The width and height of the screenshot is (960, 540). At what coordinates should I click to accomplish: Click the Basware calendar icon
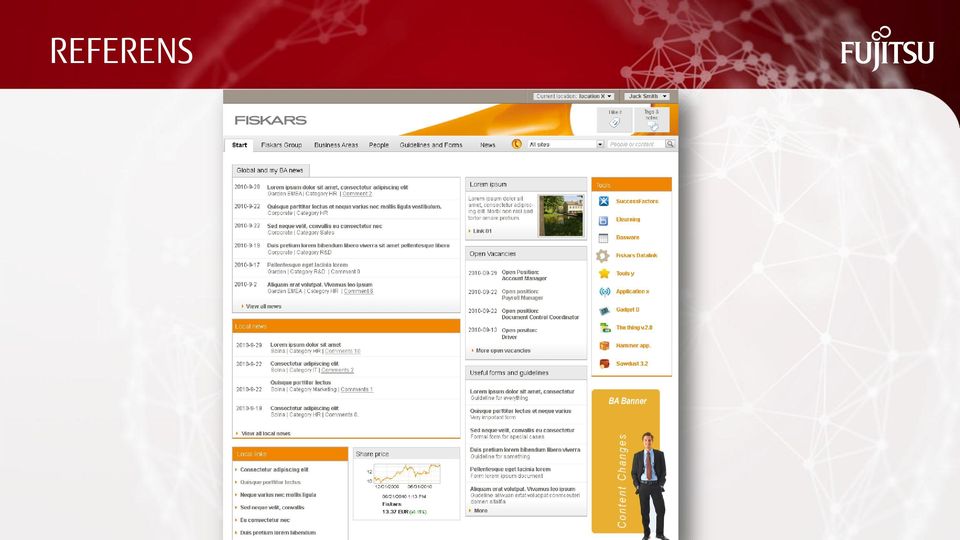point(604,238)
